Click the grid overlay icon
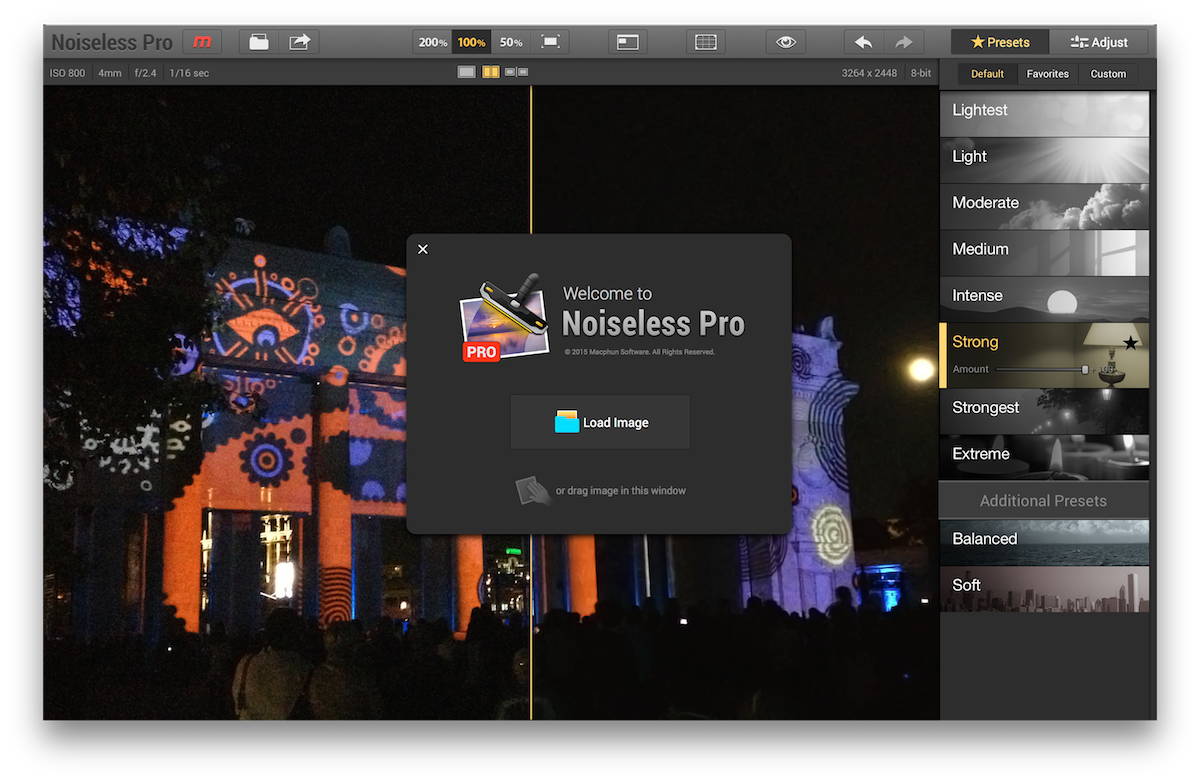The width and height of the screenshot is (1200, 782). [x=706, y=42]
